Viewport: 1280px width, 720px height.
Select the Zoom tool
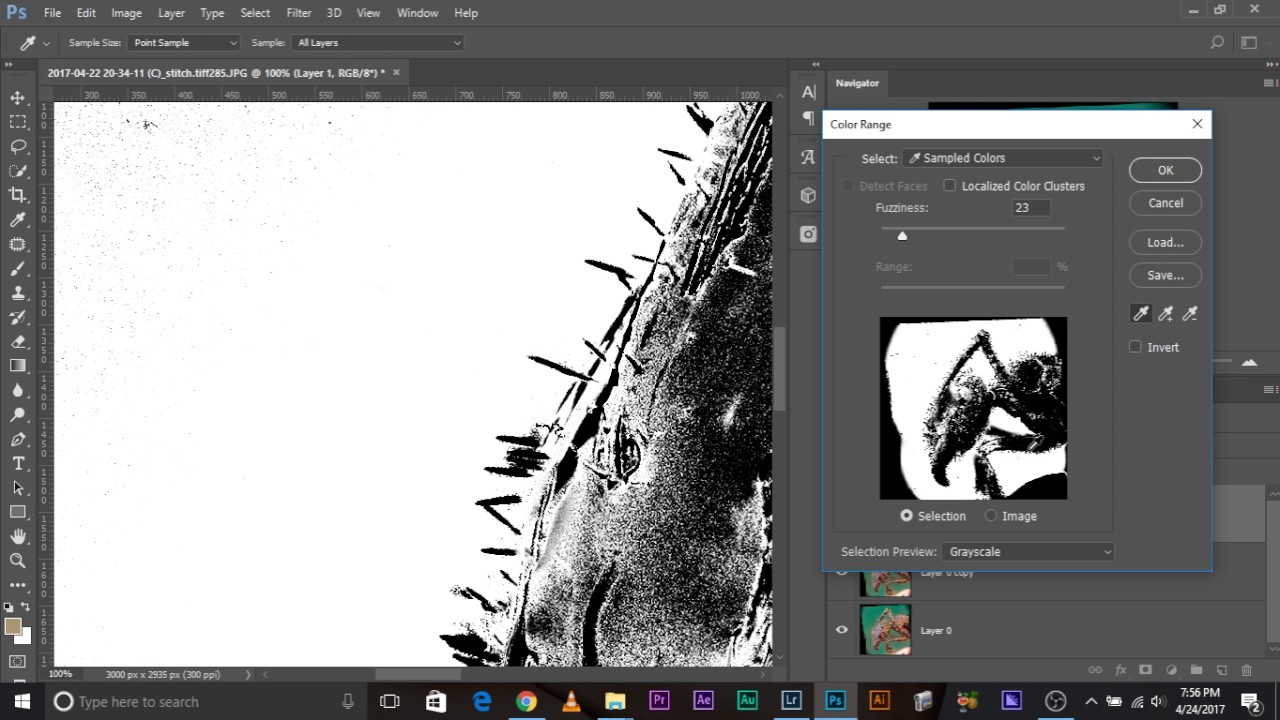pos(18,561)
